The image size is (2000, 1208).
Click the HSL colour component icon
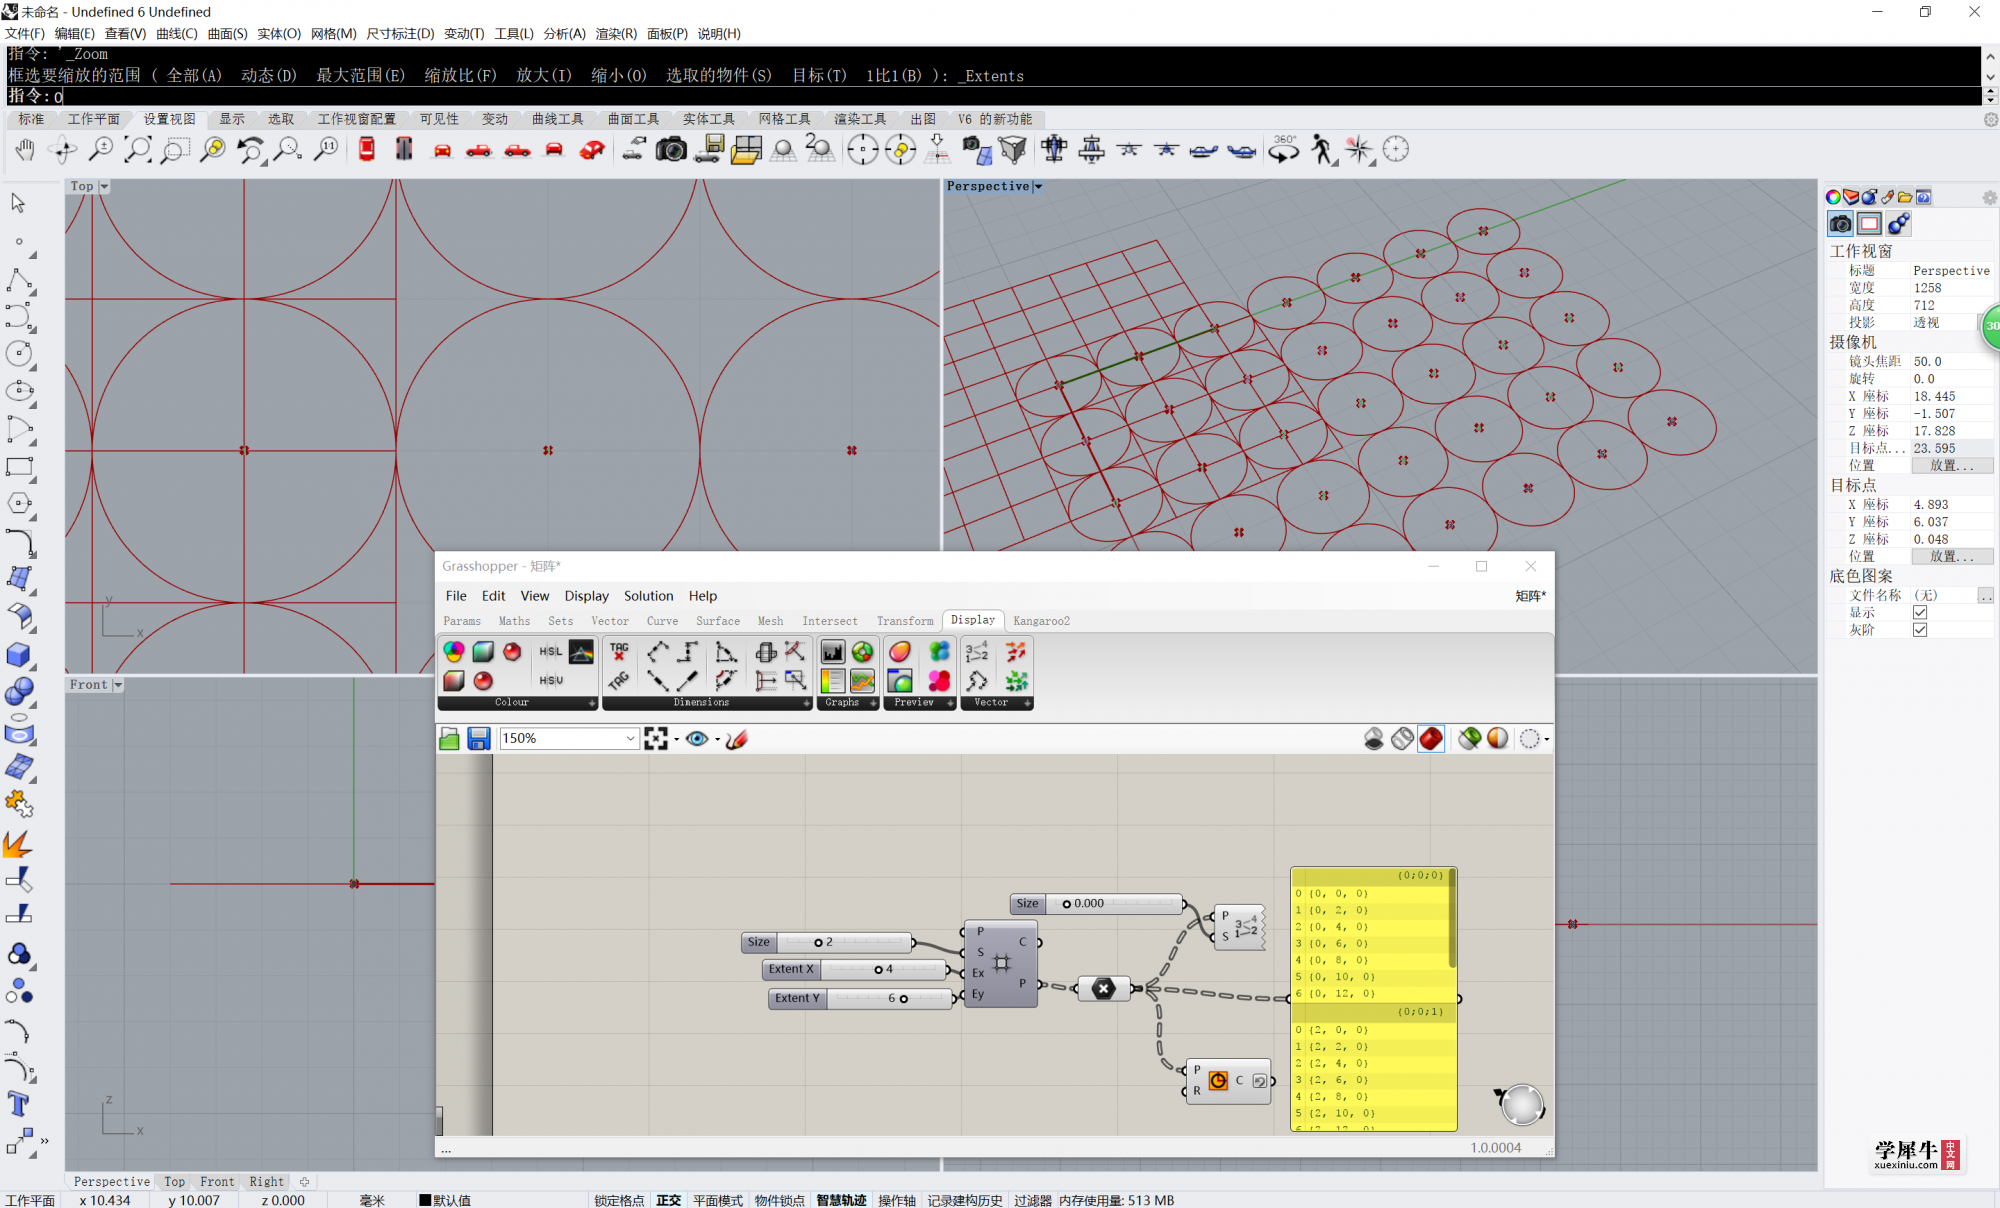(x=550, y=652)
